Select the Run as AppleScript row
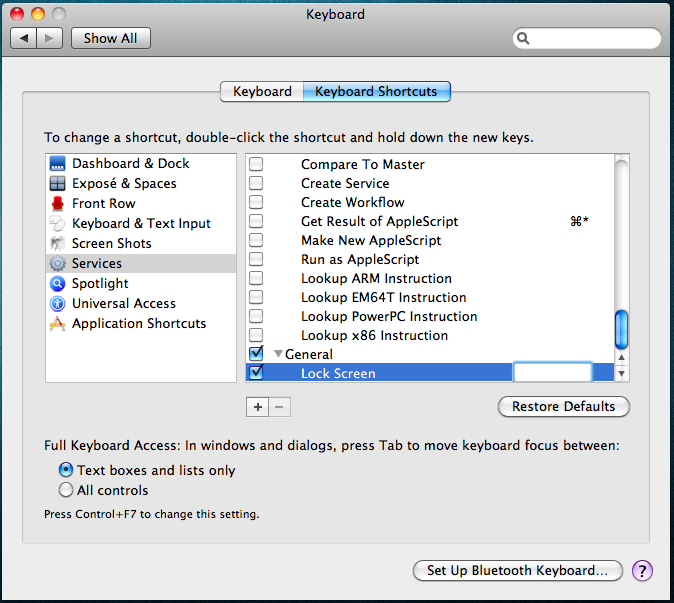Image resolution: width=674 pixels, height=603 pixels. (430, 260)
